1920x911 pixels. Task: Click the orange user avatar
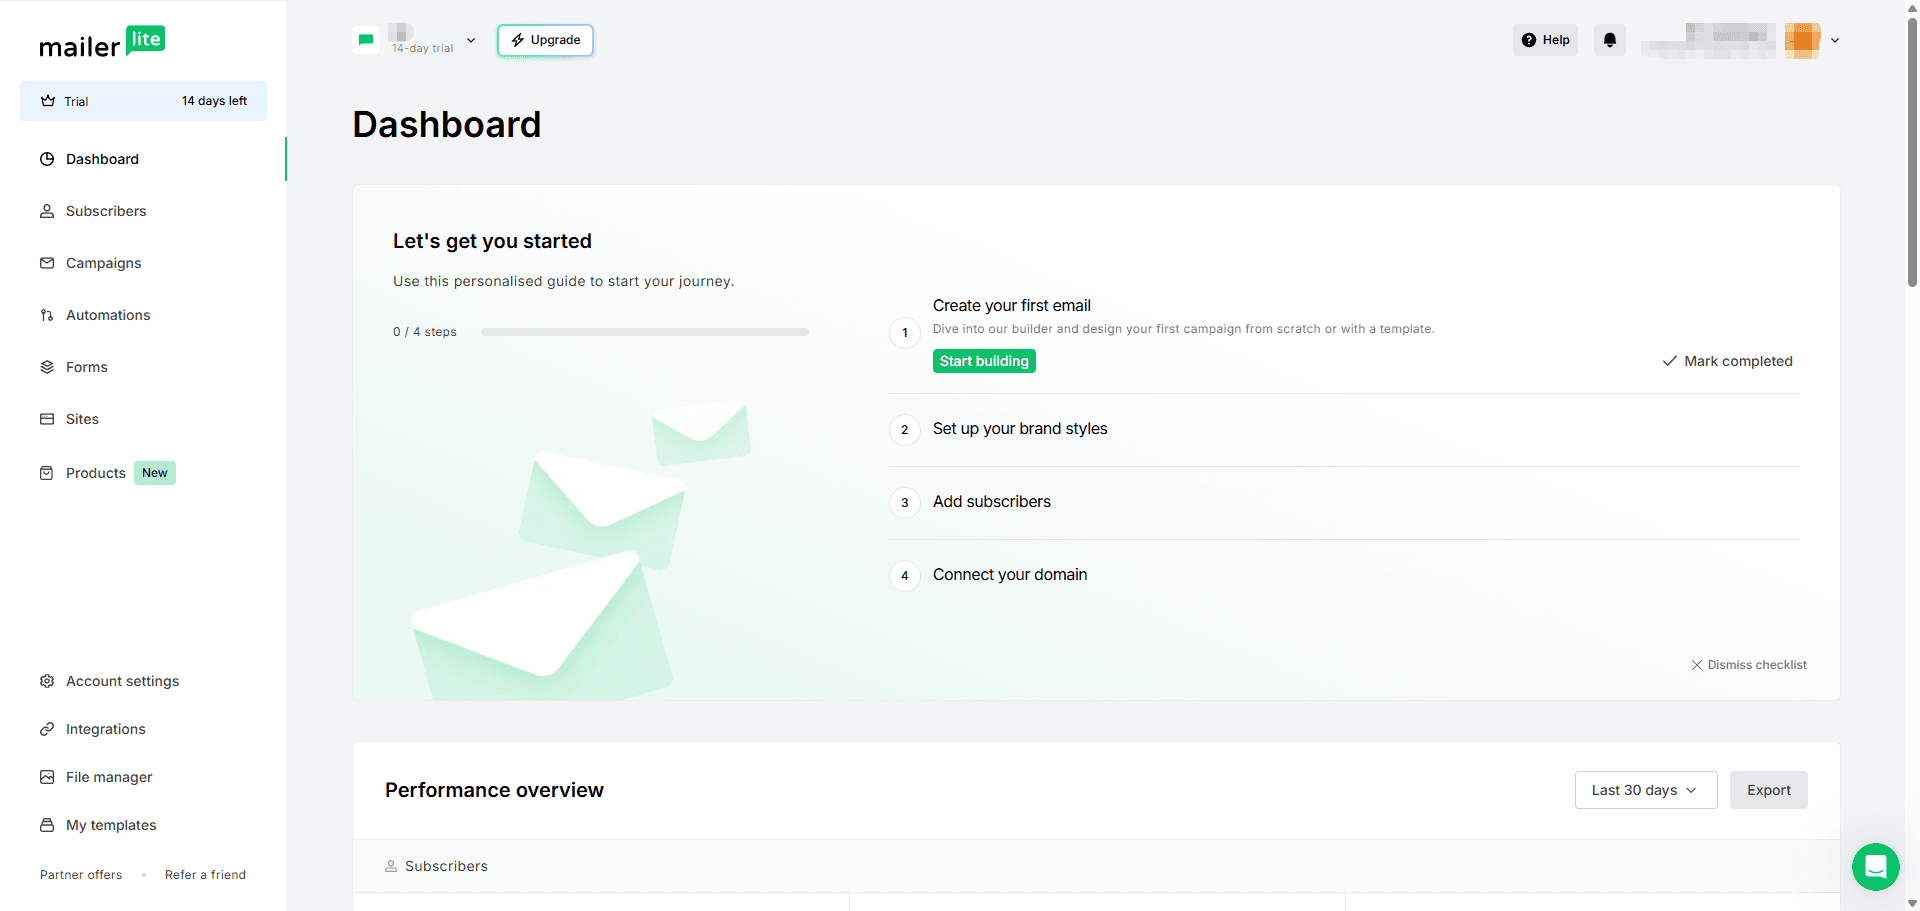click(1802, 40)
